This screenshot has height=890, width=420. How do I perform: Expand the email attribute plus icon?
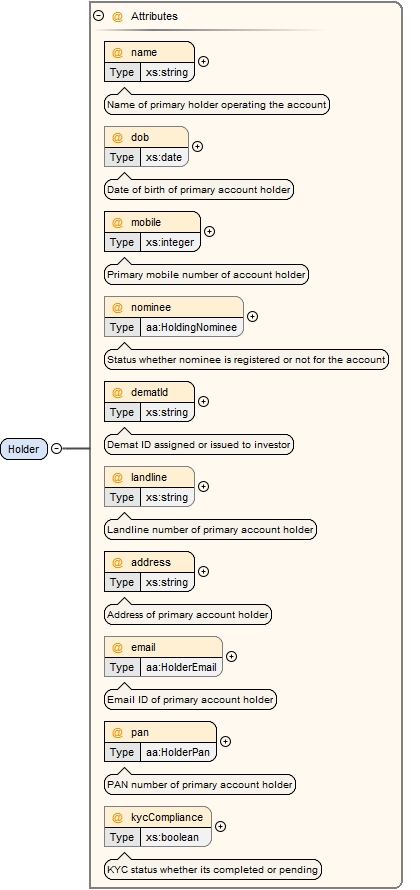pos(231,656)
